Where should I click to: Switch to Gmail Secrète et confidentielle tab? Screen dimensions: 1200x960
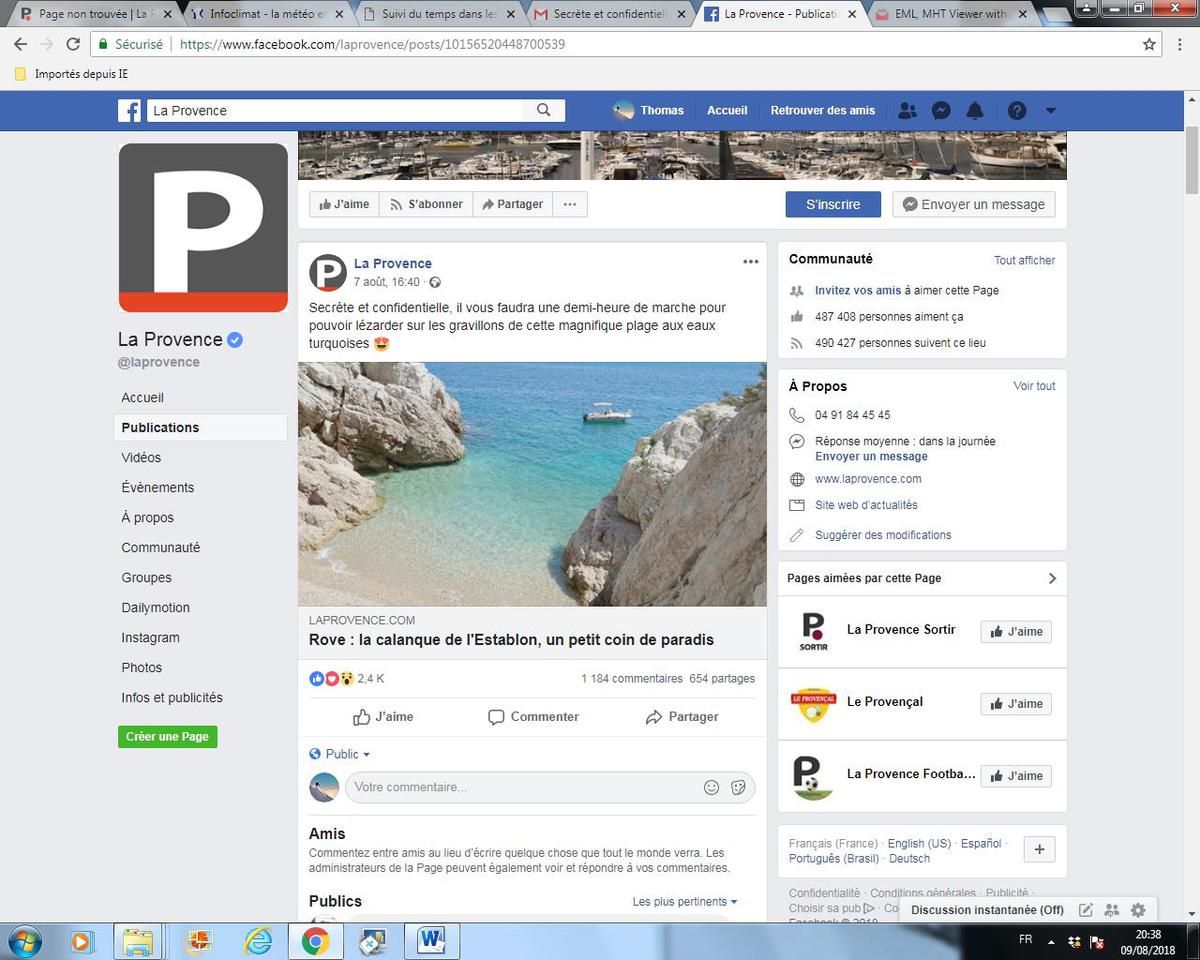(x=610, y=14)
